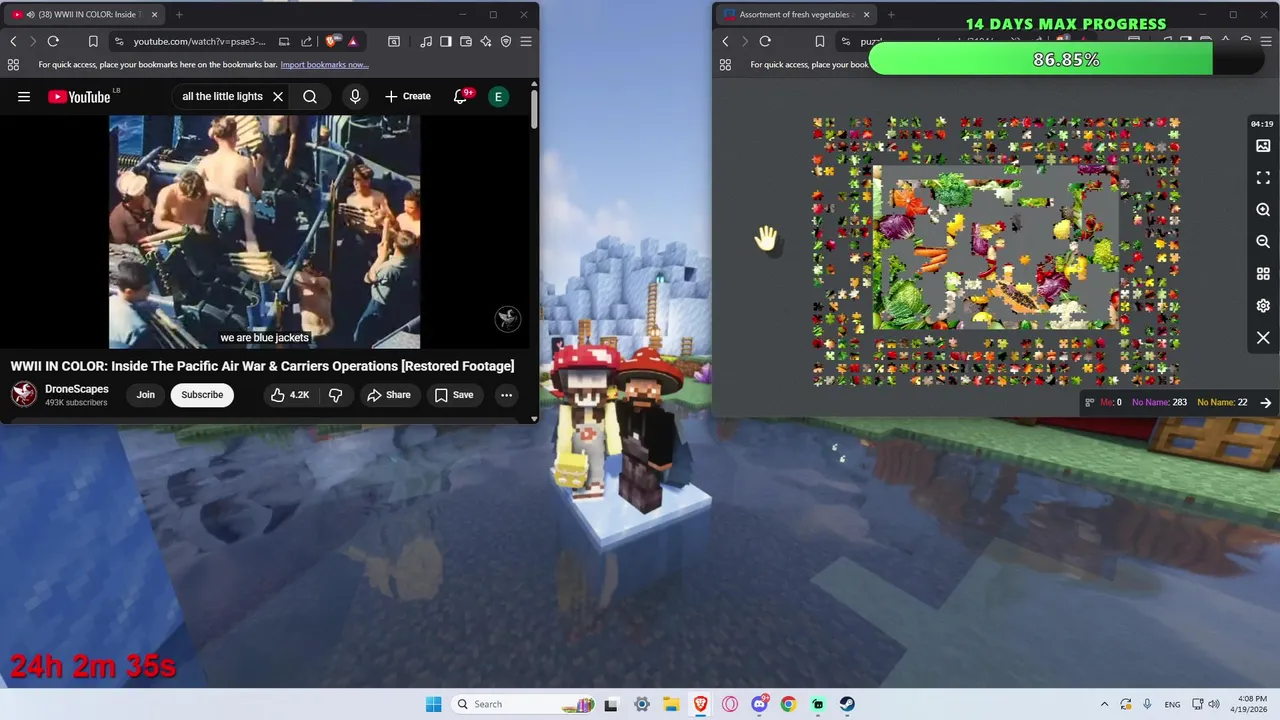Show apps grid in YouTube window bookmarks bar
The image size is (1280, 720).
(13, 65)
